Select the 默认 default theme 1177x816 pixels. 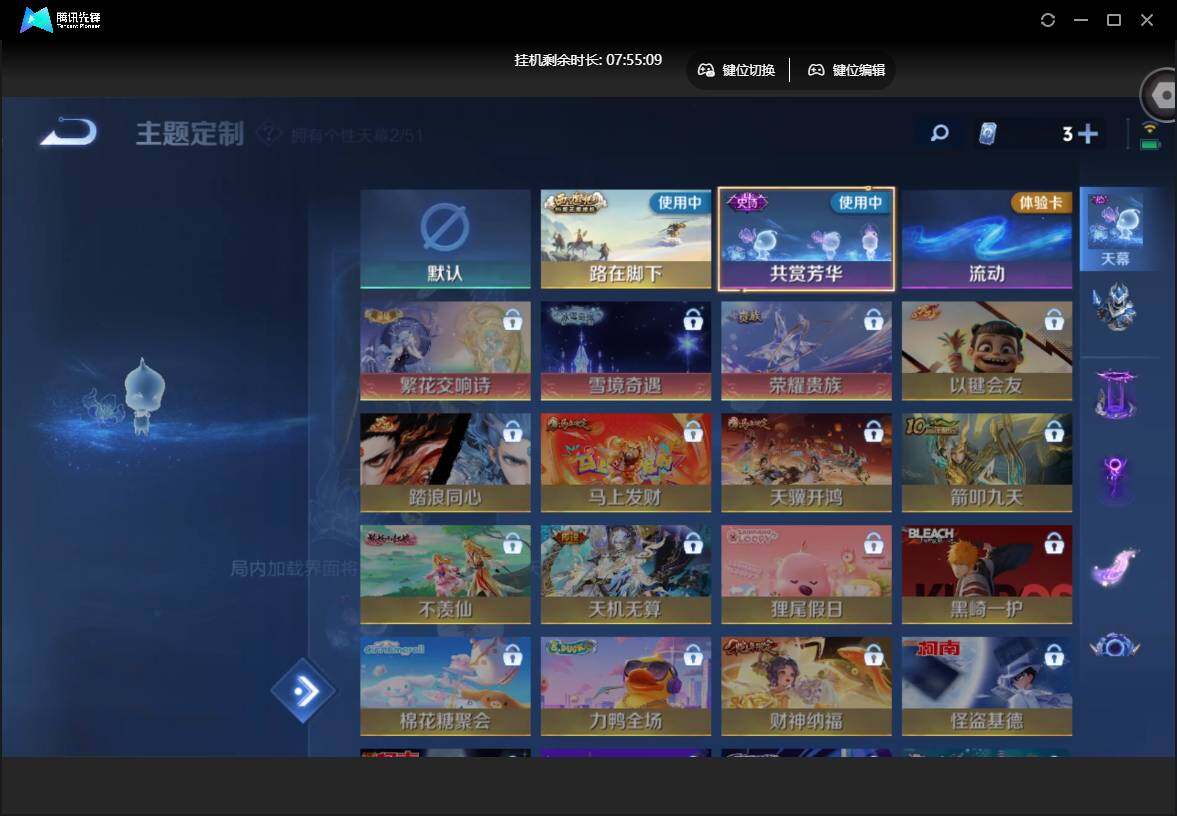[445, 239]
